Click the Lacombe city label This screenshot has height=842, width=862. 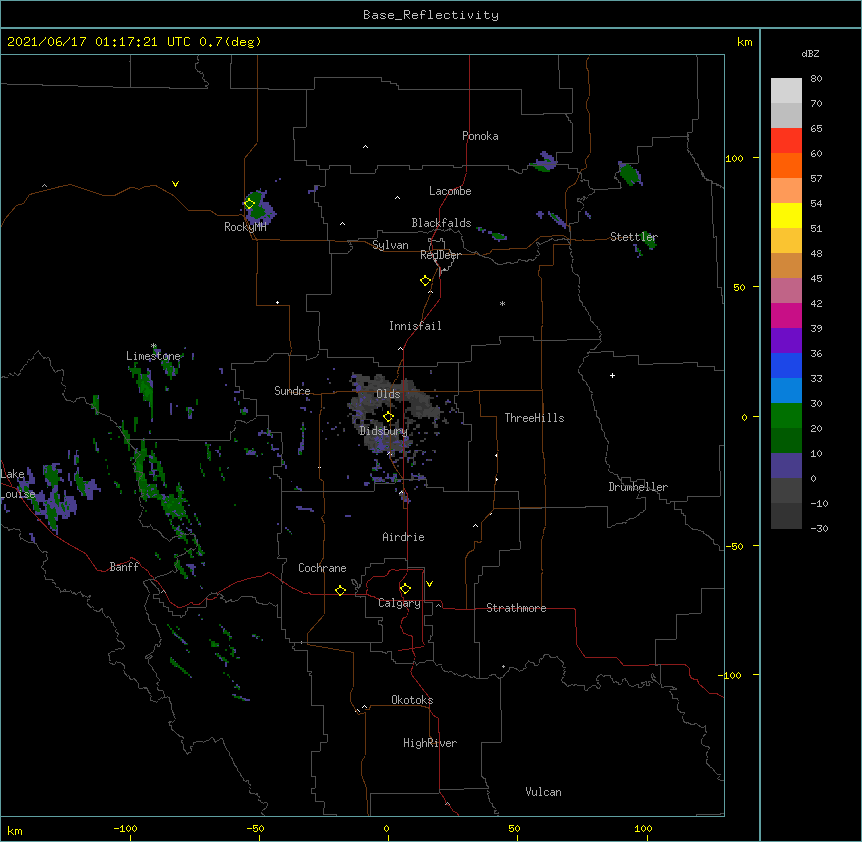[450, 191]
